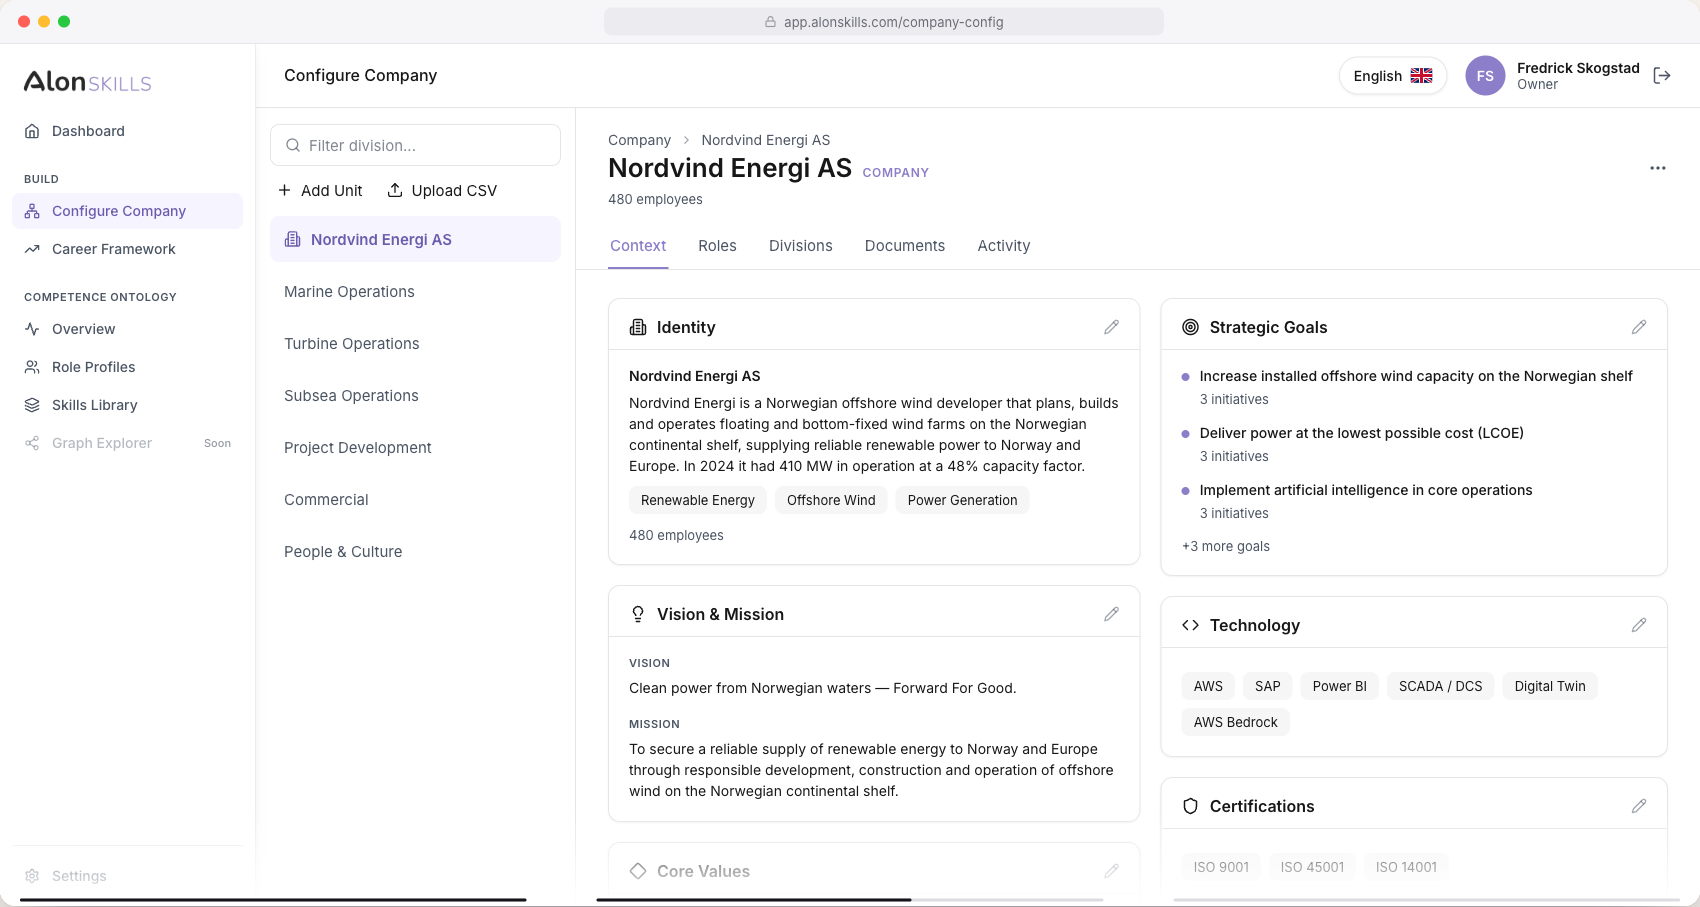The height and width of the screenshot is (907, 1700).
Task: Click the upload icon for Upload CSV
Action: click(x=395, y=190)
